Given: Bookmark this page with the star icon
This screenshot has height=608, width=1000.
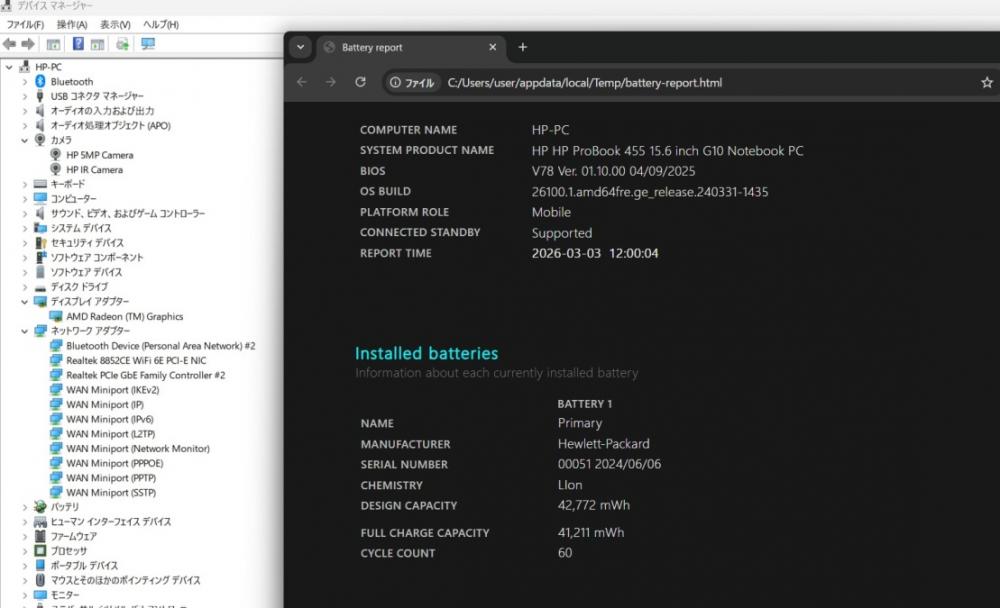Looking at the screenshot, I should pyautogui.click(x=987, y=82).
